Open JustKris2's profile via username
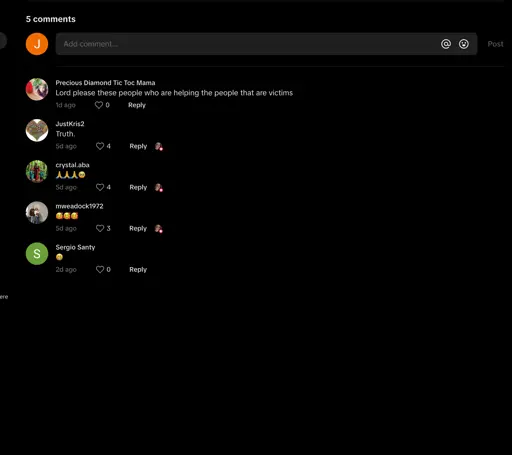This screenshot has height=455, width=512. 70,124
